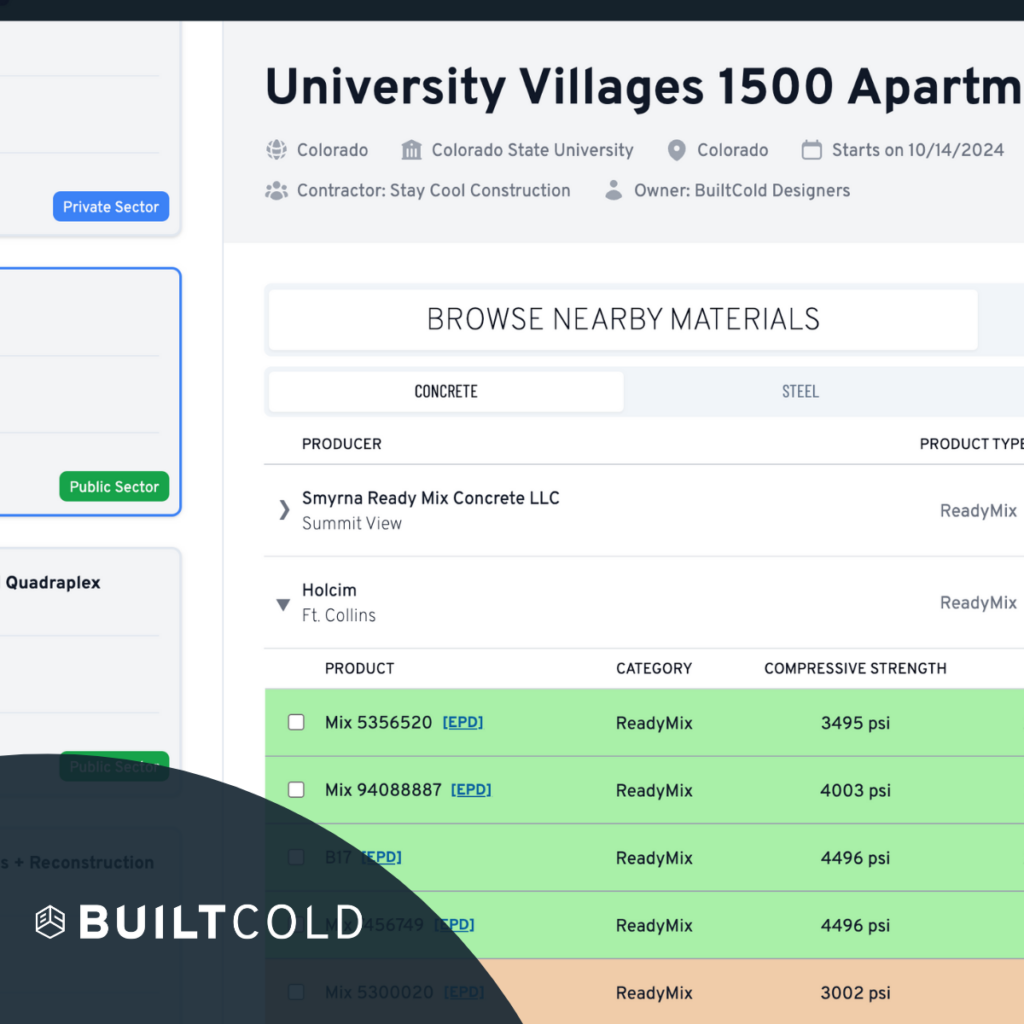This screenshot has height=1024, width=1024.
Task: Open the Browse Nearby Materials button
Action: [x=623, y=319]
